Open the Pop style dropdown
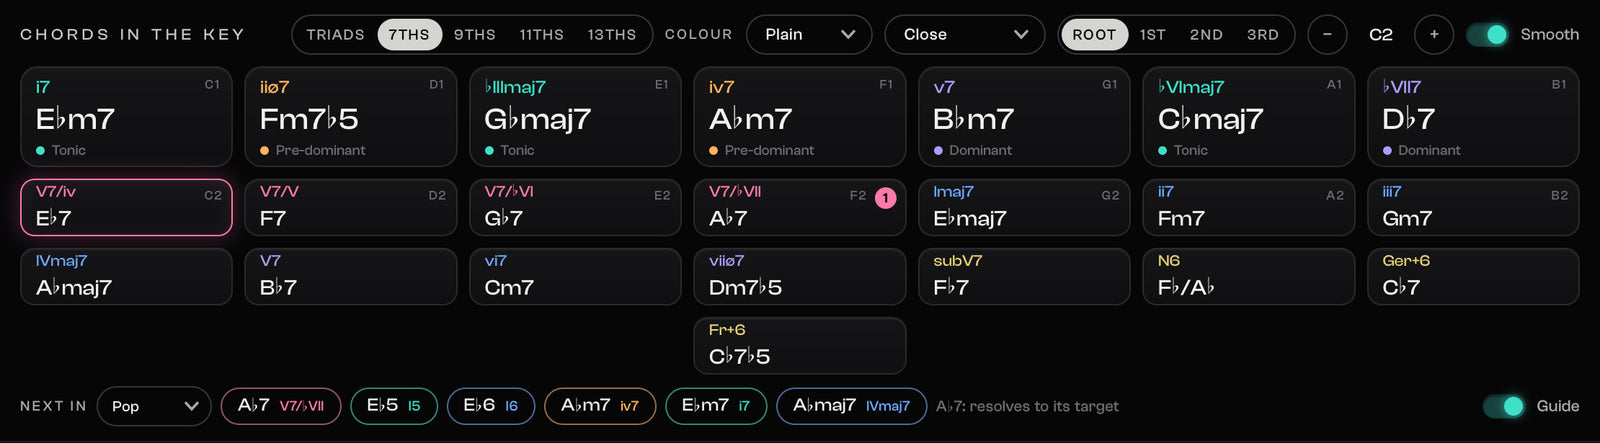 point(154,406)
